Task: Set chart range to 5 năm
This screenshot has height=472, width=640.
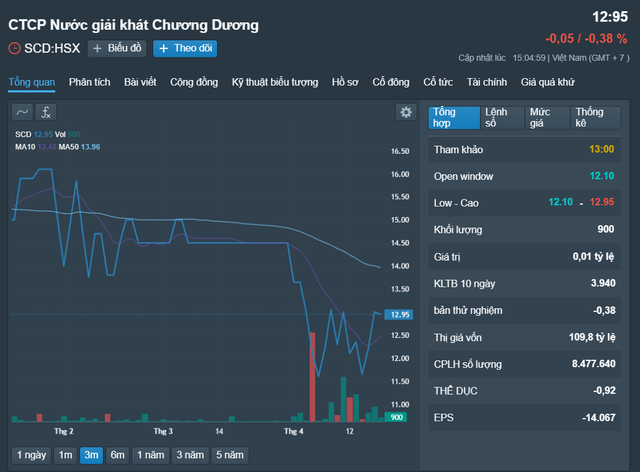Action: click(230, 455)
